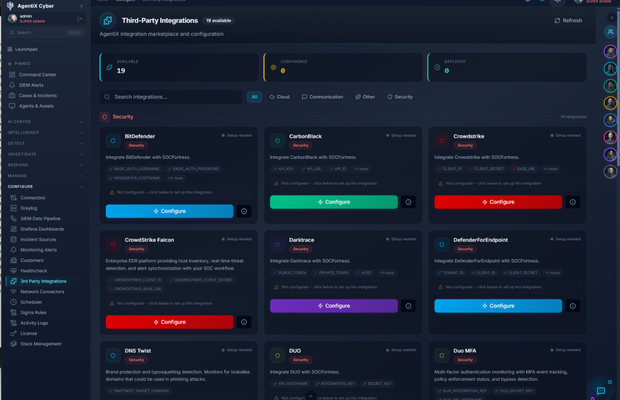The height and width of the screenshot is (400, 620).
Task: Expand the Manage section
Action: (44, 176)
